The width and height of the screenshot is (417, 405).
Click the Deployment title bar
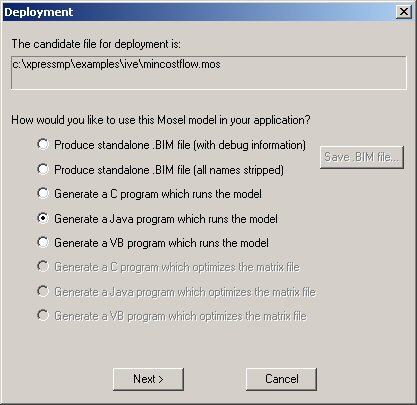click(x=200, y=12)
